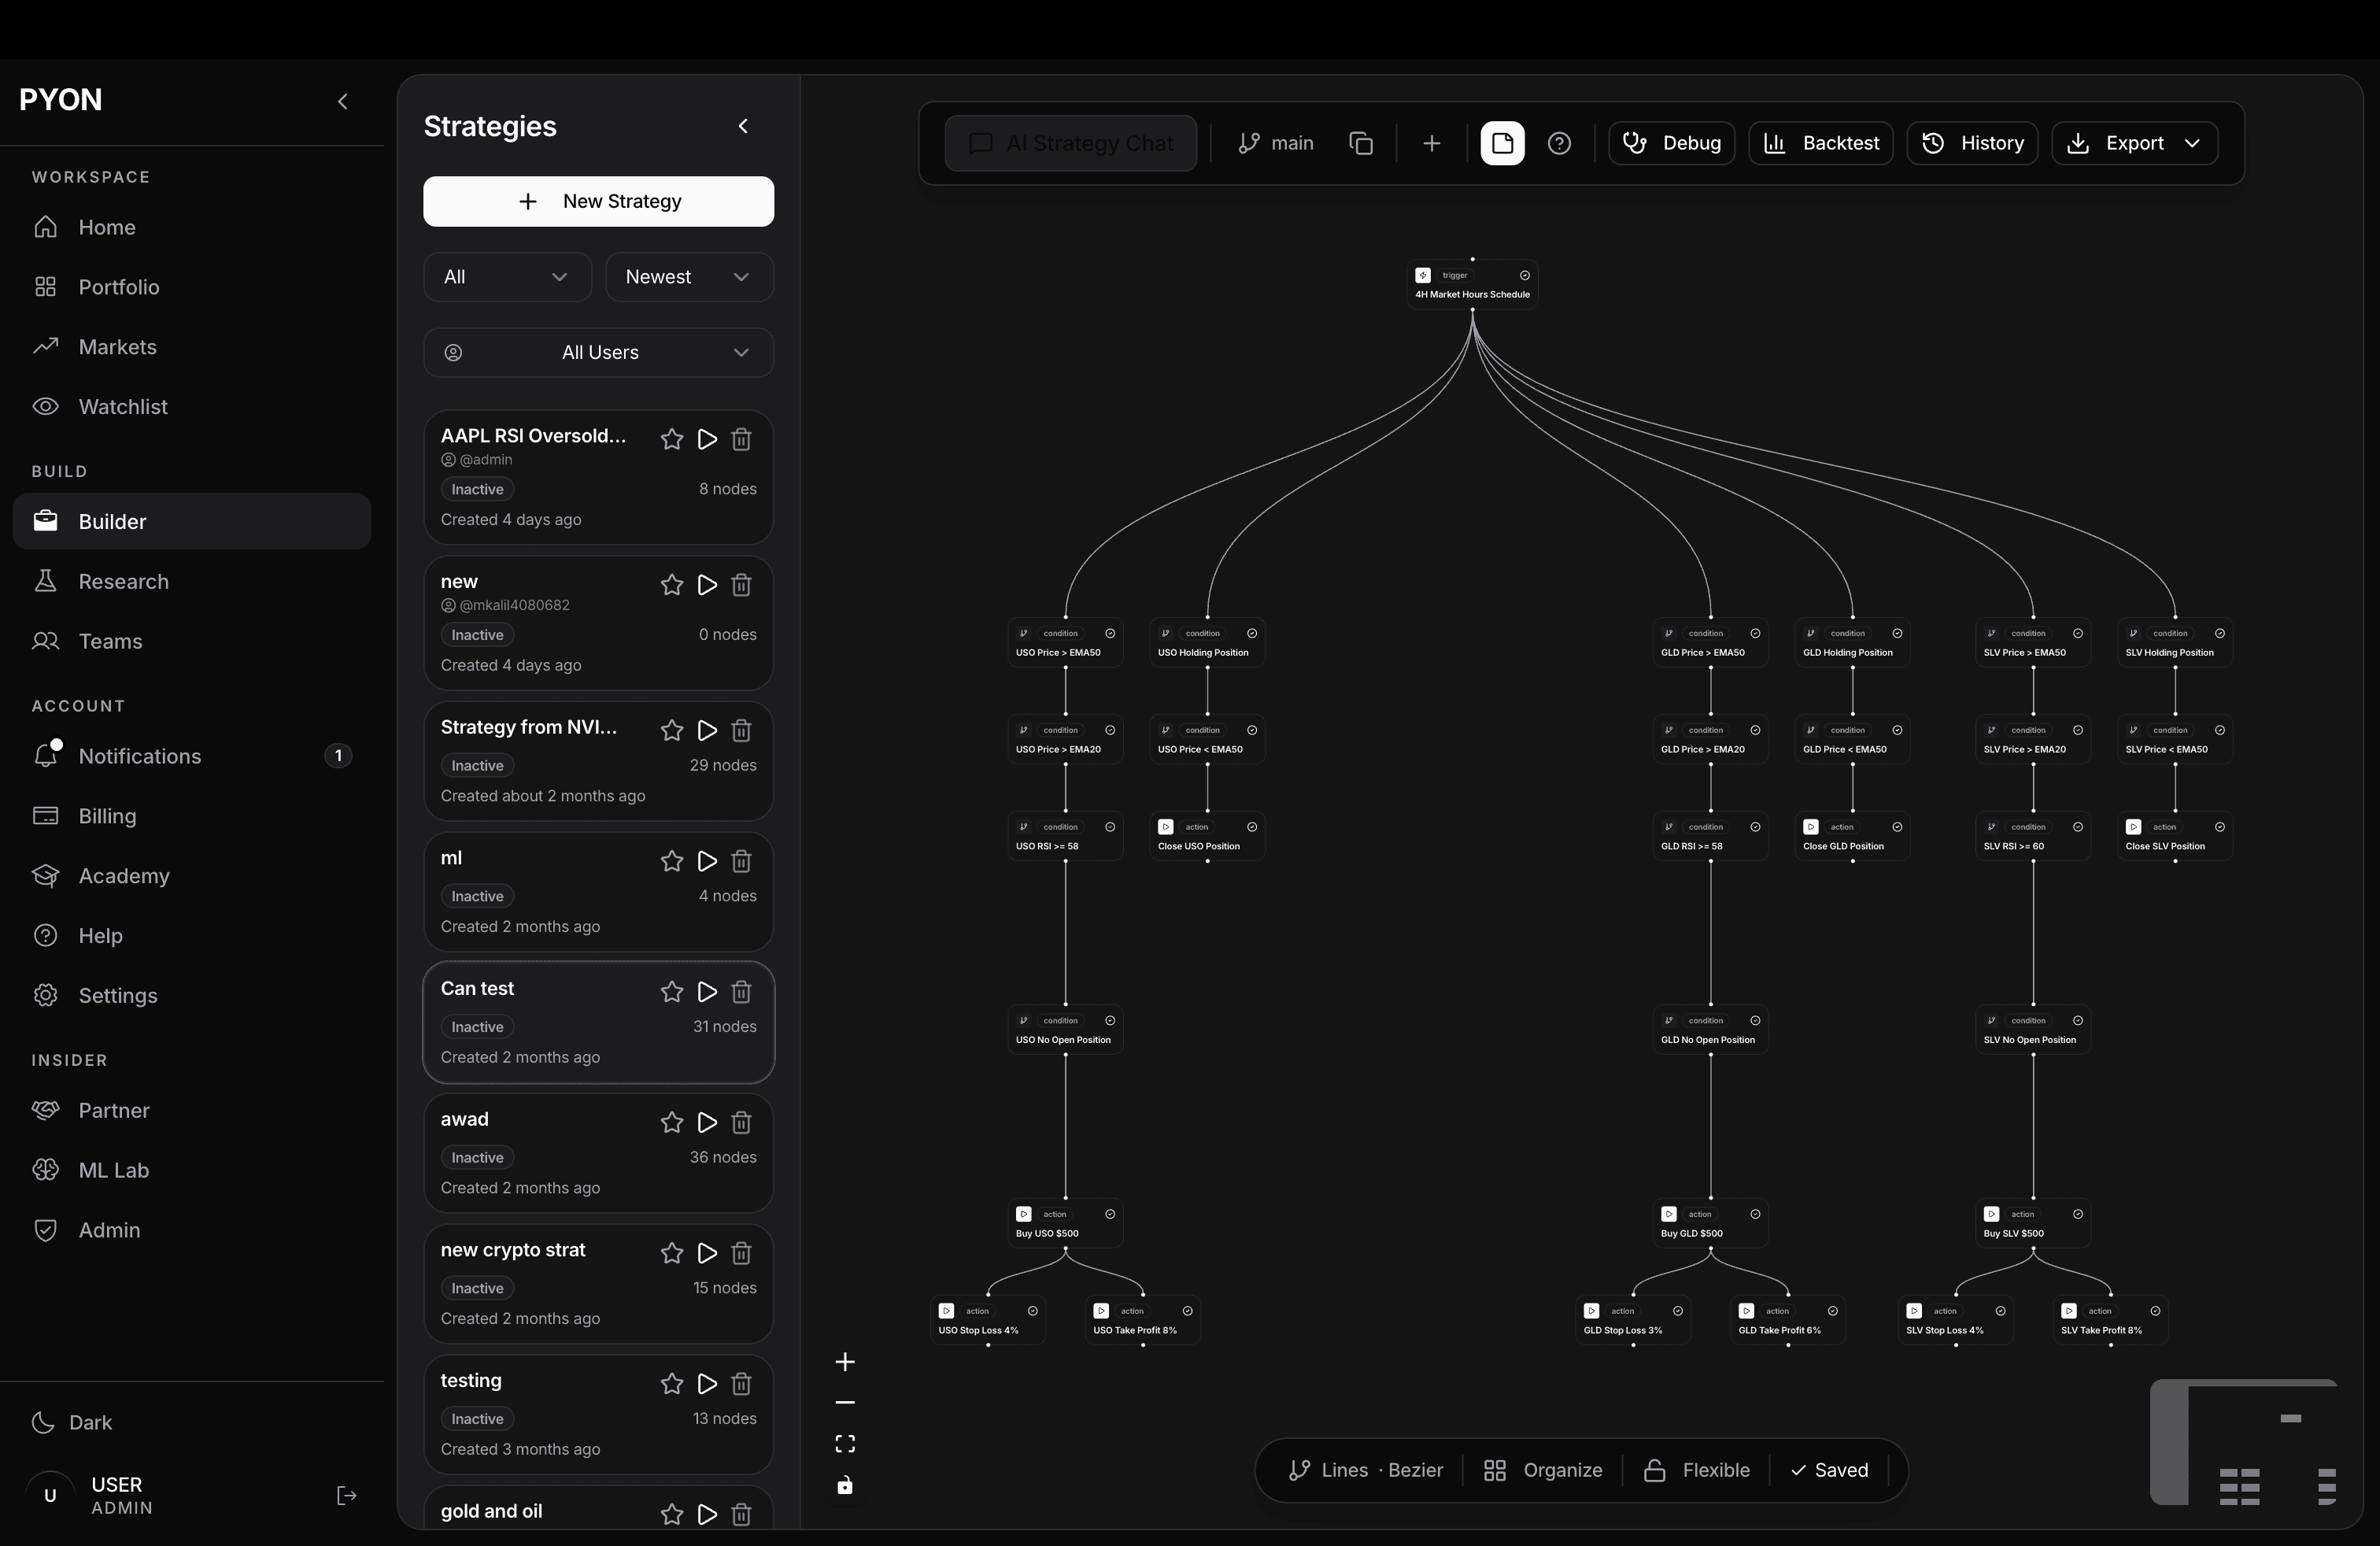This screenshot has width=2380, height=1546.
Task: Open the Newest sort dropdown
Action: [689, 277]
